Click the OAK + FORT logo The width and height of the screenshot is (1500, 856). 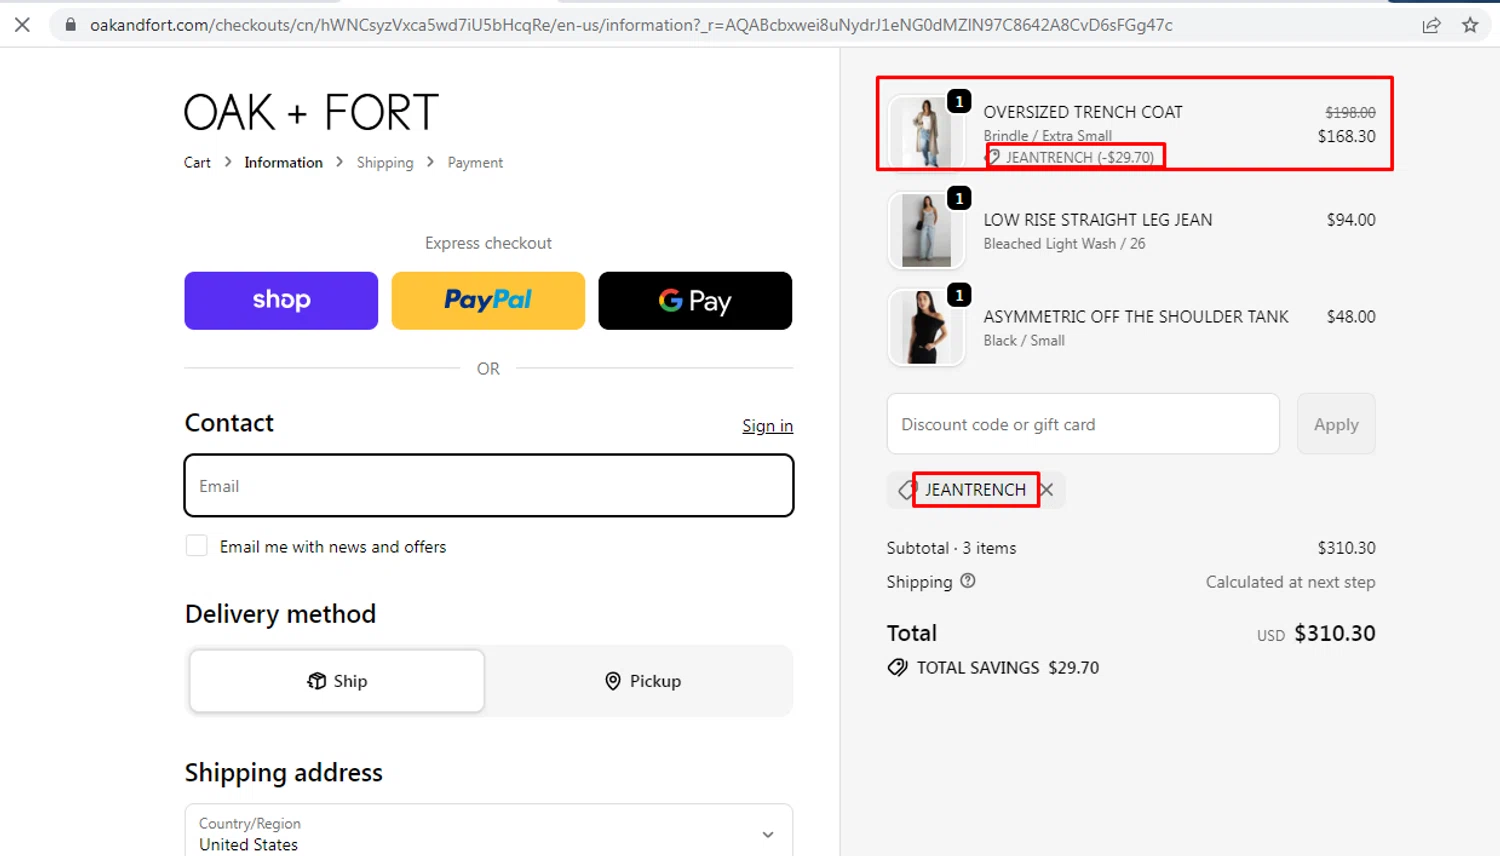[x=311, y=112]
